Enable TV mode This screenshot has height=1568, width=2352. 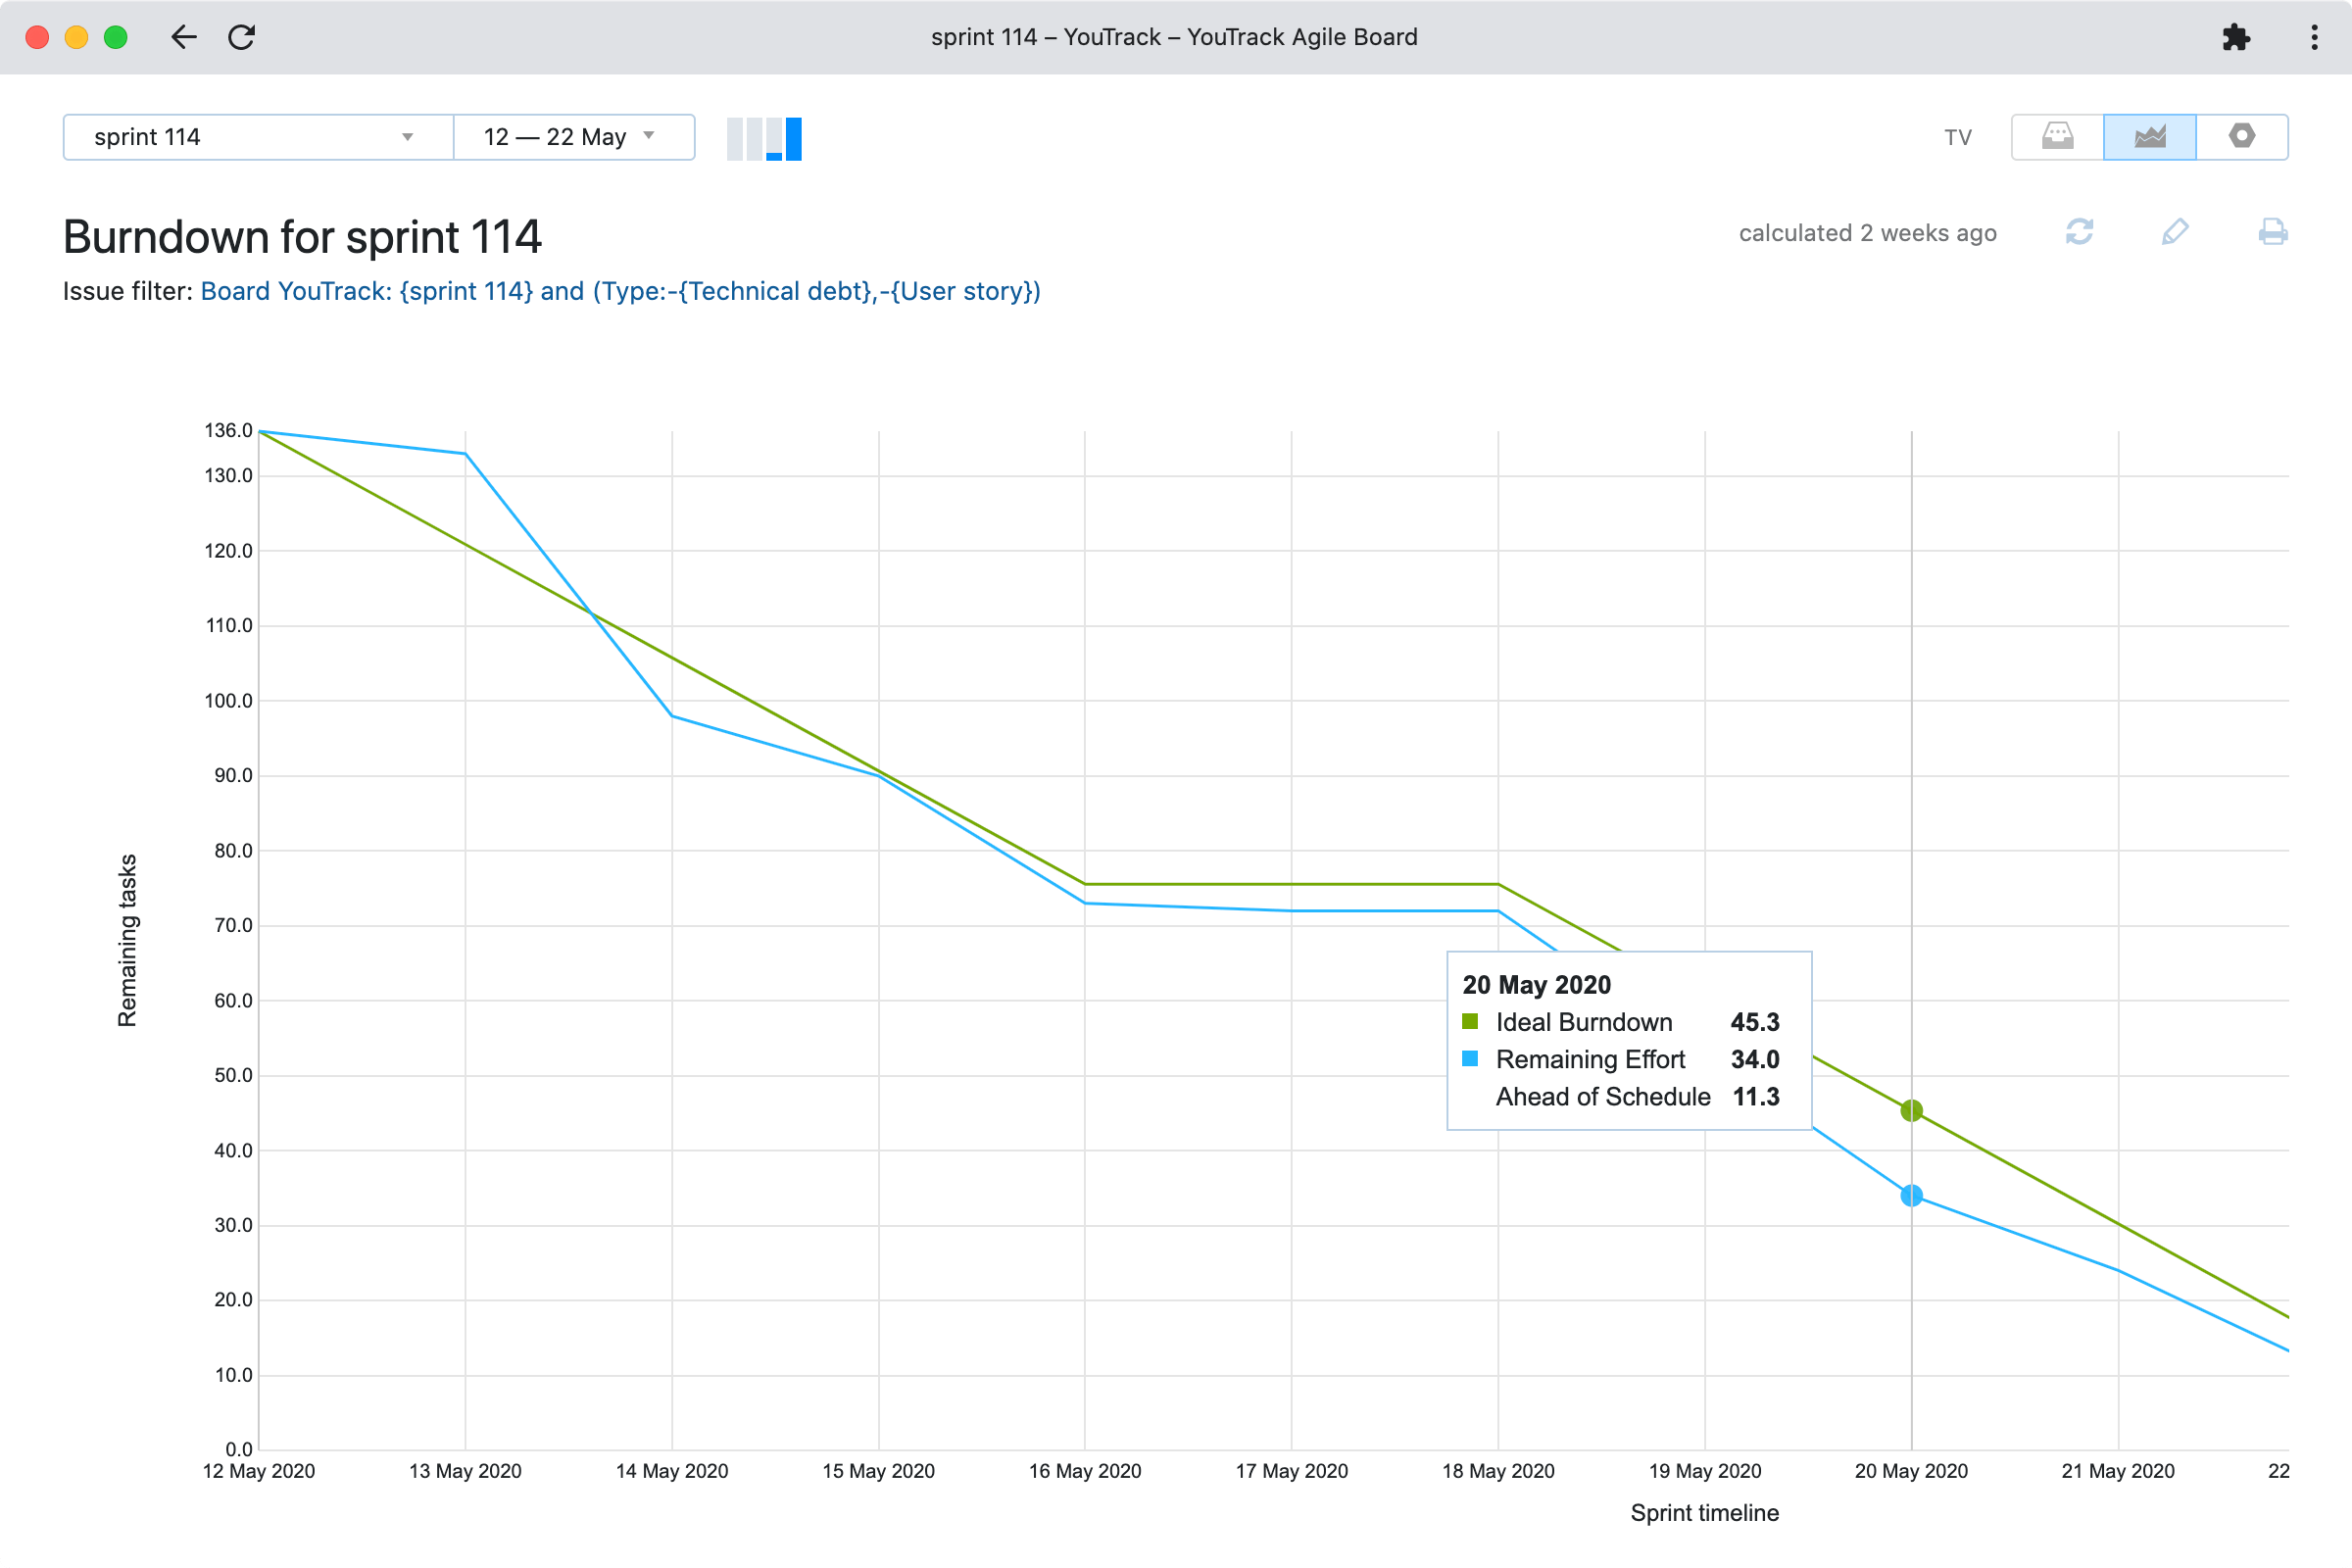[1957, 137]
